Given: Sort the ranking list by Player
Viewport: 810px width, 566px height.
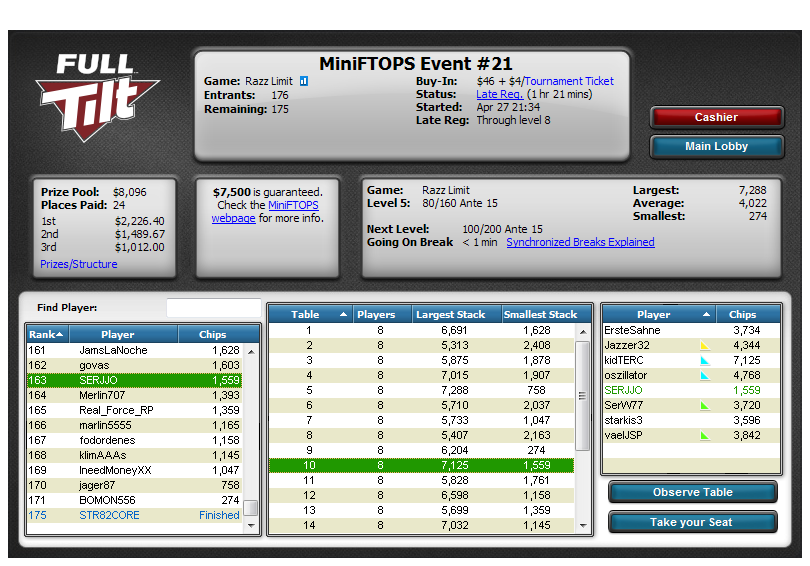Looking at the screenshot, I should [123, 334].
